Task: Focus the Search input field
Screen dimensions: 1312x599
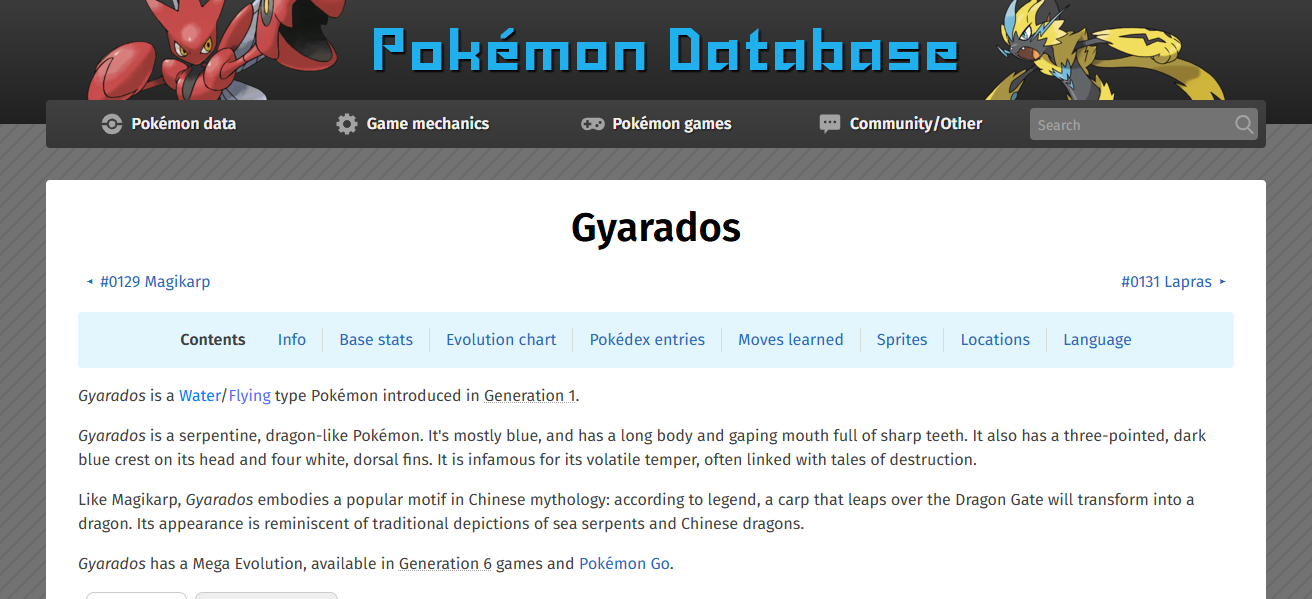Action: 1144,124
